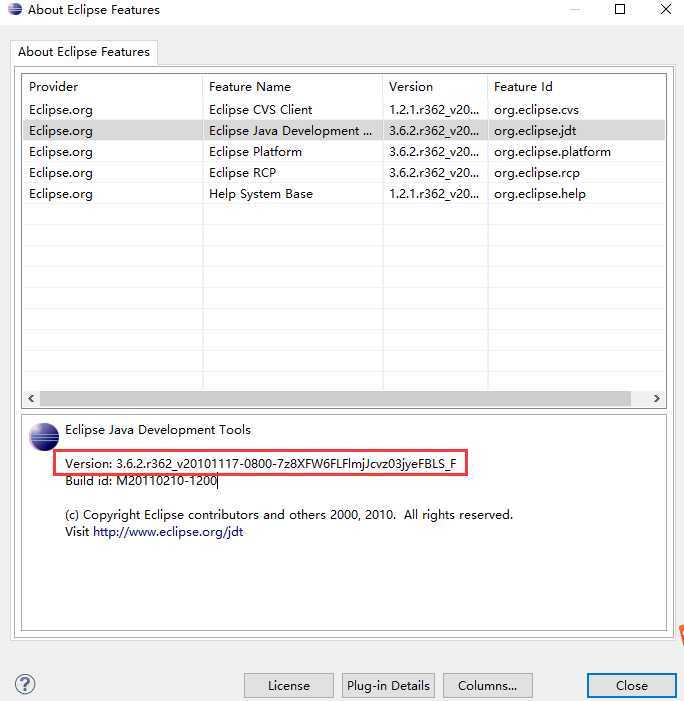Close the window with the title bar X
This screenshot has height=701, width=684.
(x=666, y=9)
